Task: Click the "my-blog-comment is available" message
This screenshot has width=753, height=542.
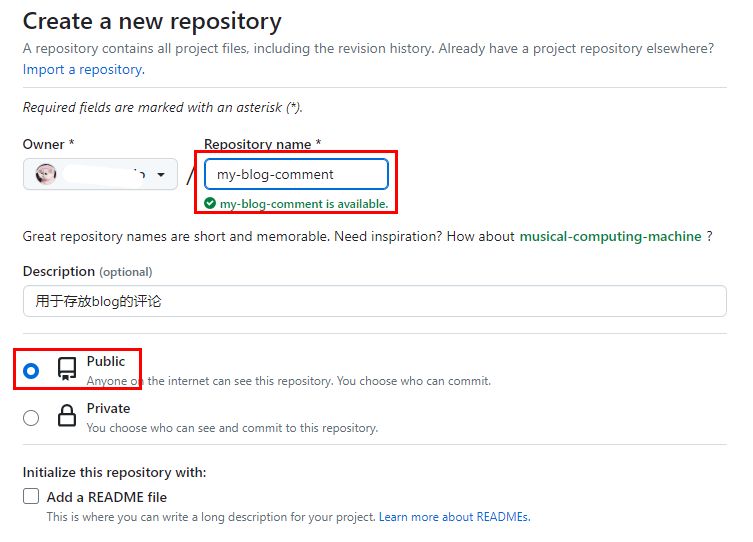Action: [x=303, y=204]
